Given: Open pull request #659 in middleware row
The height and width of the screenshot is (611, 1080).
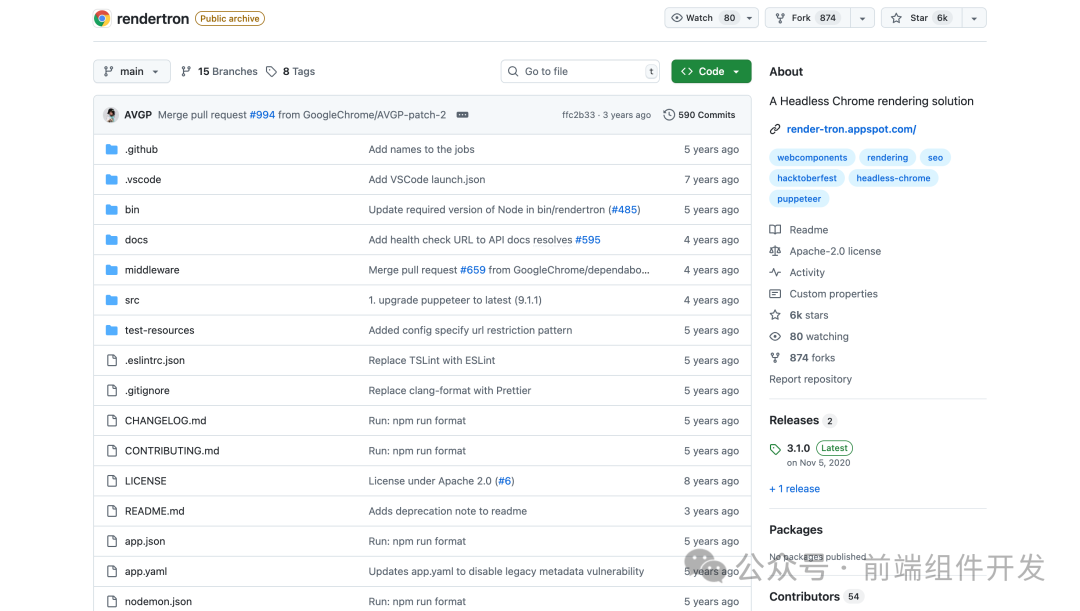Looking at the screenshot, I should click(x=472, y=270).
